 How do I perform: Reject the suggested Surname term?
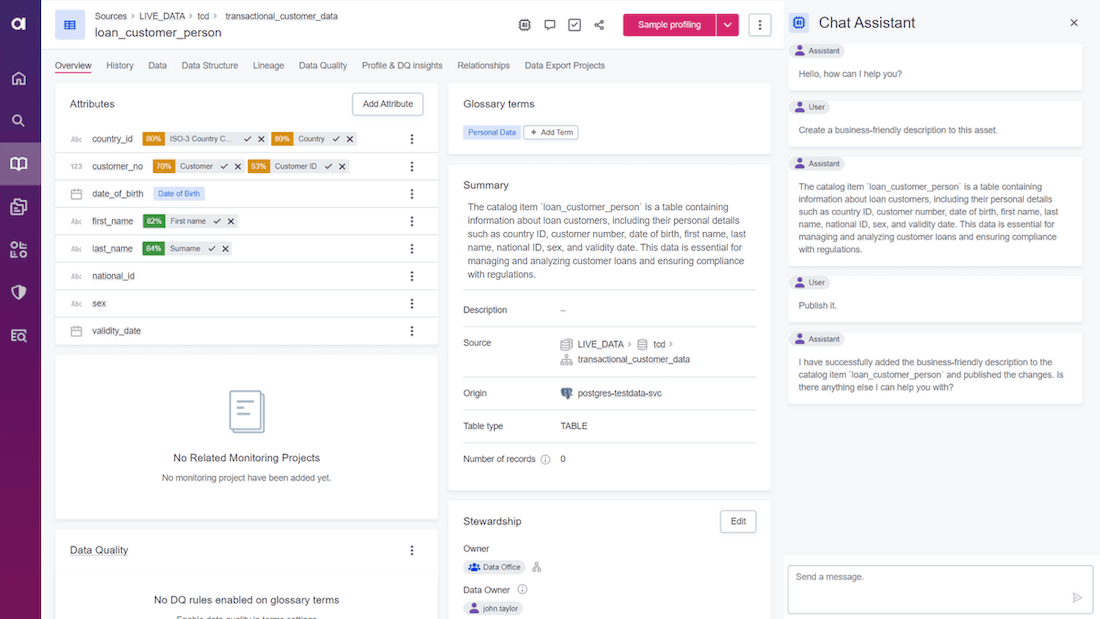tap(225, 249)
